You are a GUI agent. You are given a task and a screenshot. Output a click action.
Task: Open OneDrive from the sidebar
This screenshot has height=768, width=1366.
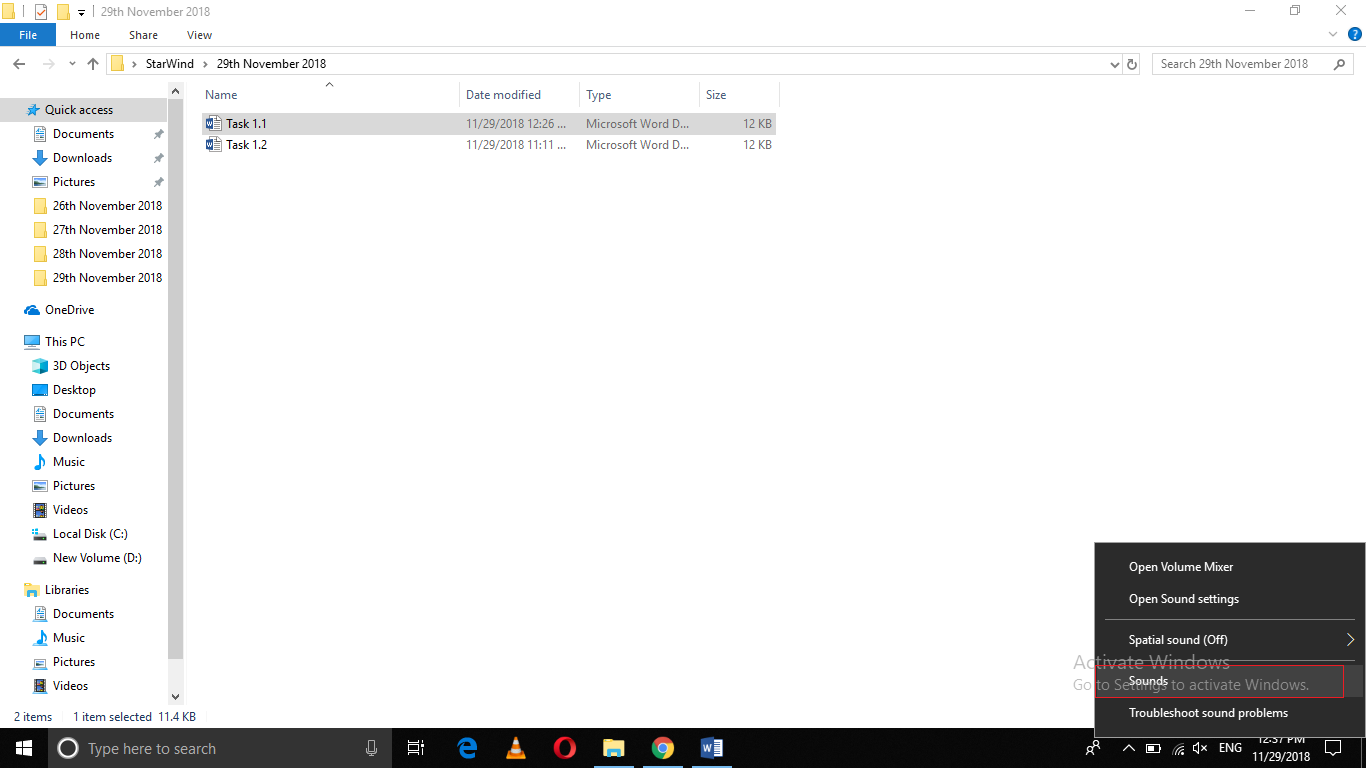70,310
